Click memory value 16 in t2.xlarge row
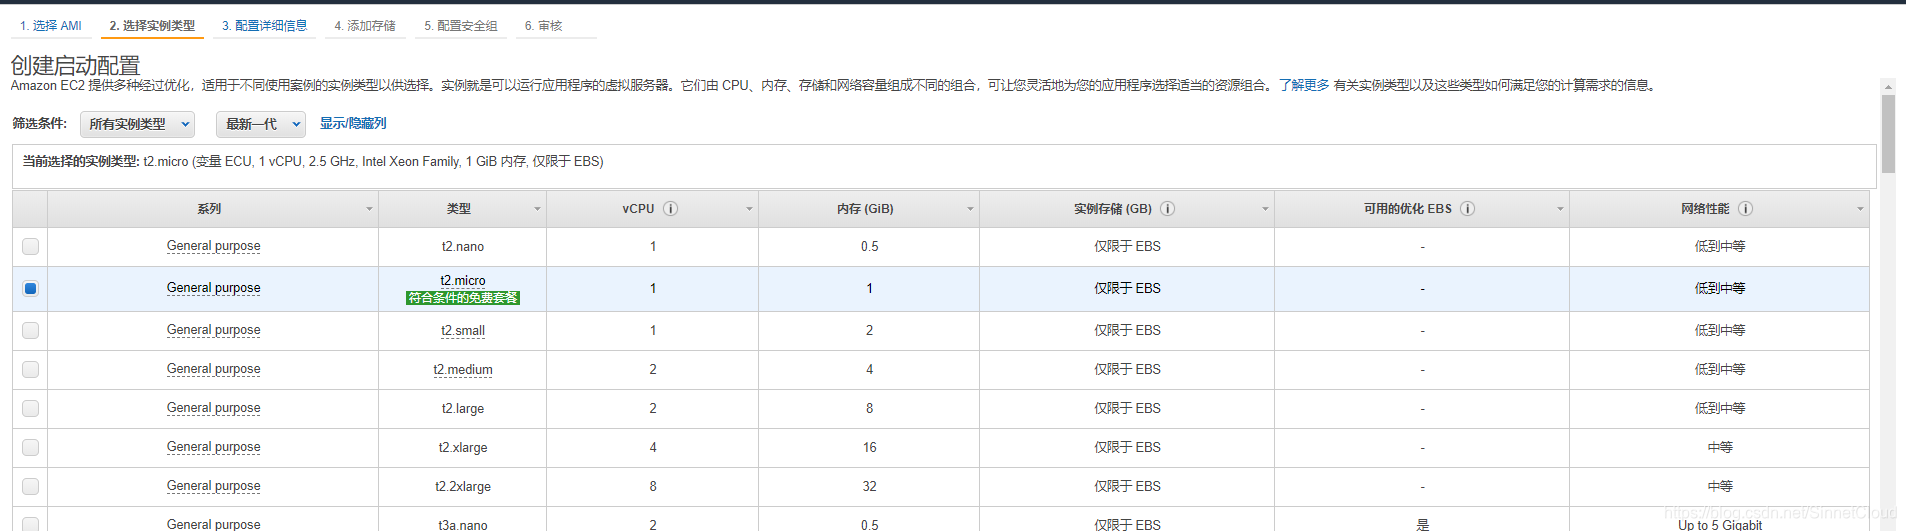Screen dimensions: 1906x531 point(869,448)
